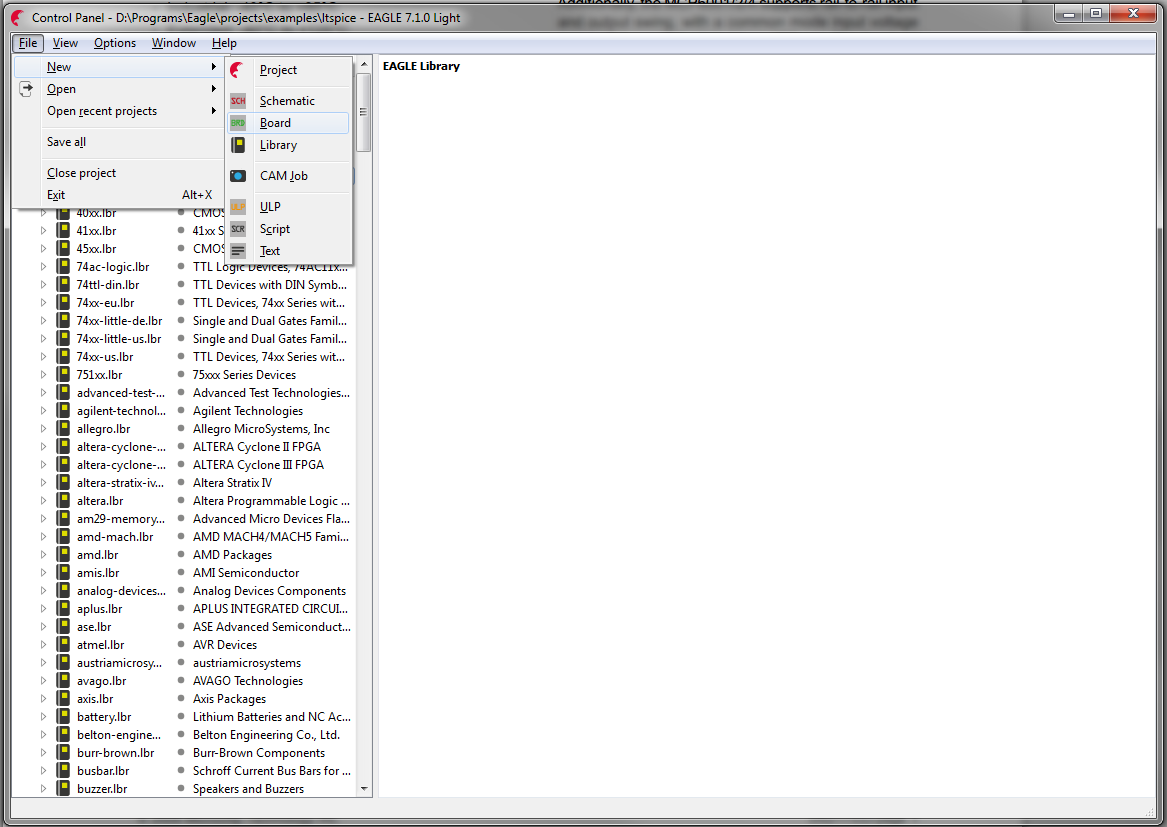Expand the 74xx-us.lbr tree entry
This screenshot has width=1167, height=827.
42,356
